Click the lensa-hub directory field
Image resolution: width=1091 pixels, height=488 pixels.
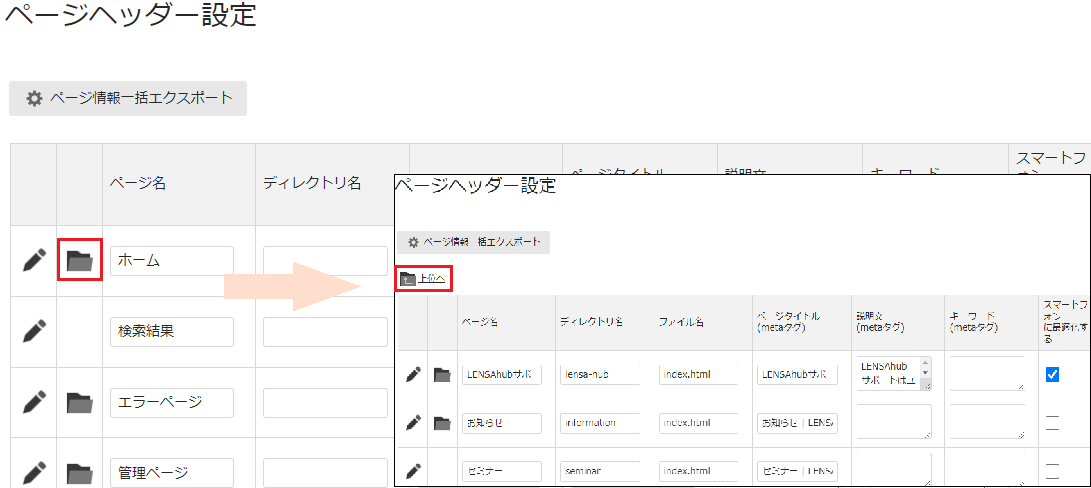tap(600, 375)
